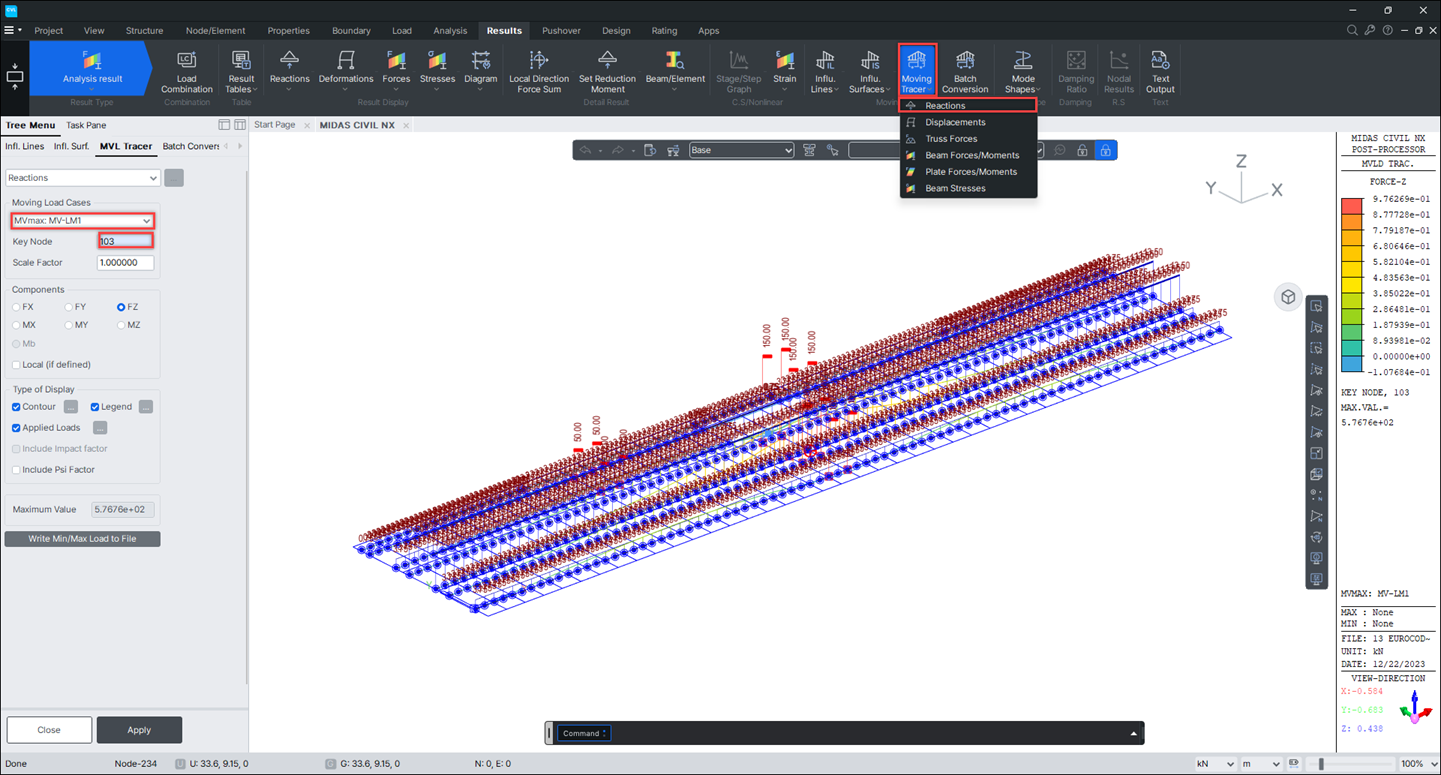Image resolution: width=1441 pixels, height=775 pixels.
Task: Open Contour details ellipsis button
Action: tap(71, 407)
